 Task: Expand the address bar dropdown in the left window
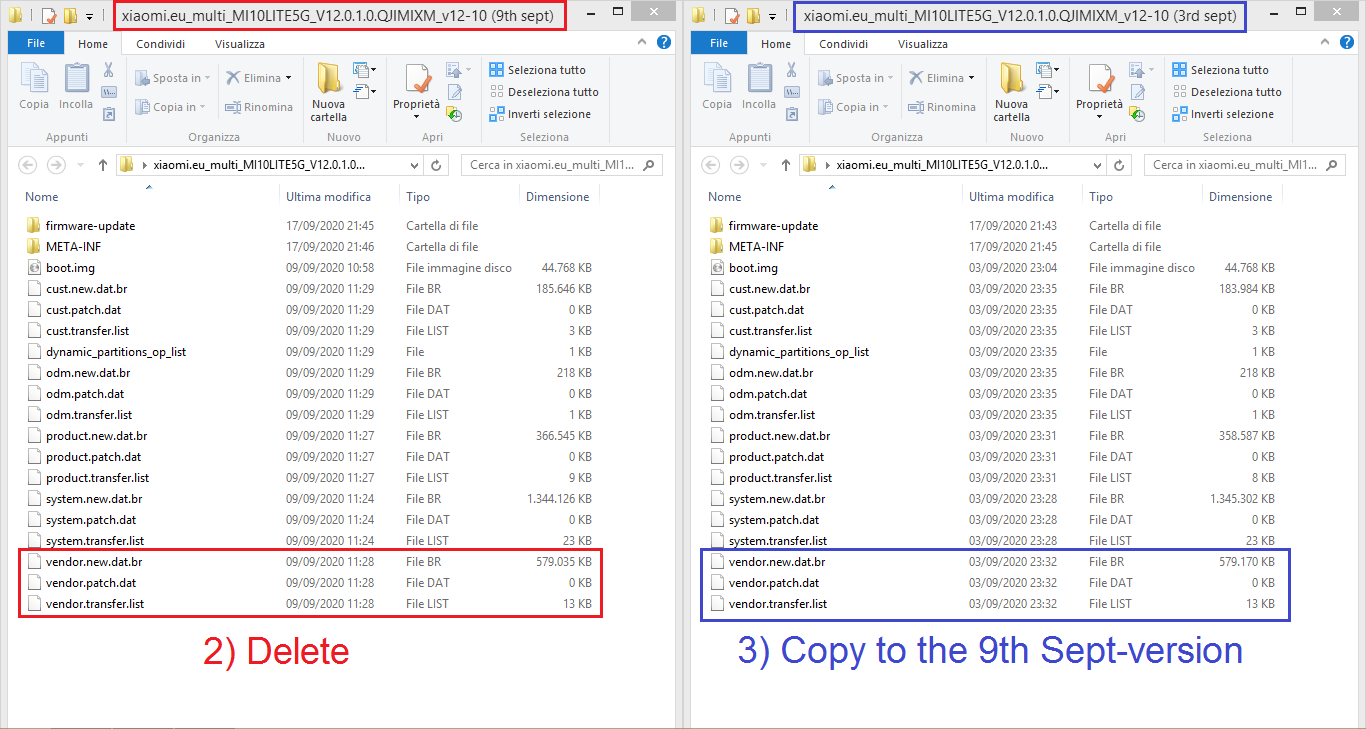coord(413,166)
